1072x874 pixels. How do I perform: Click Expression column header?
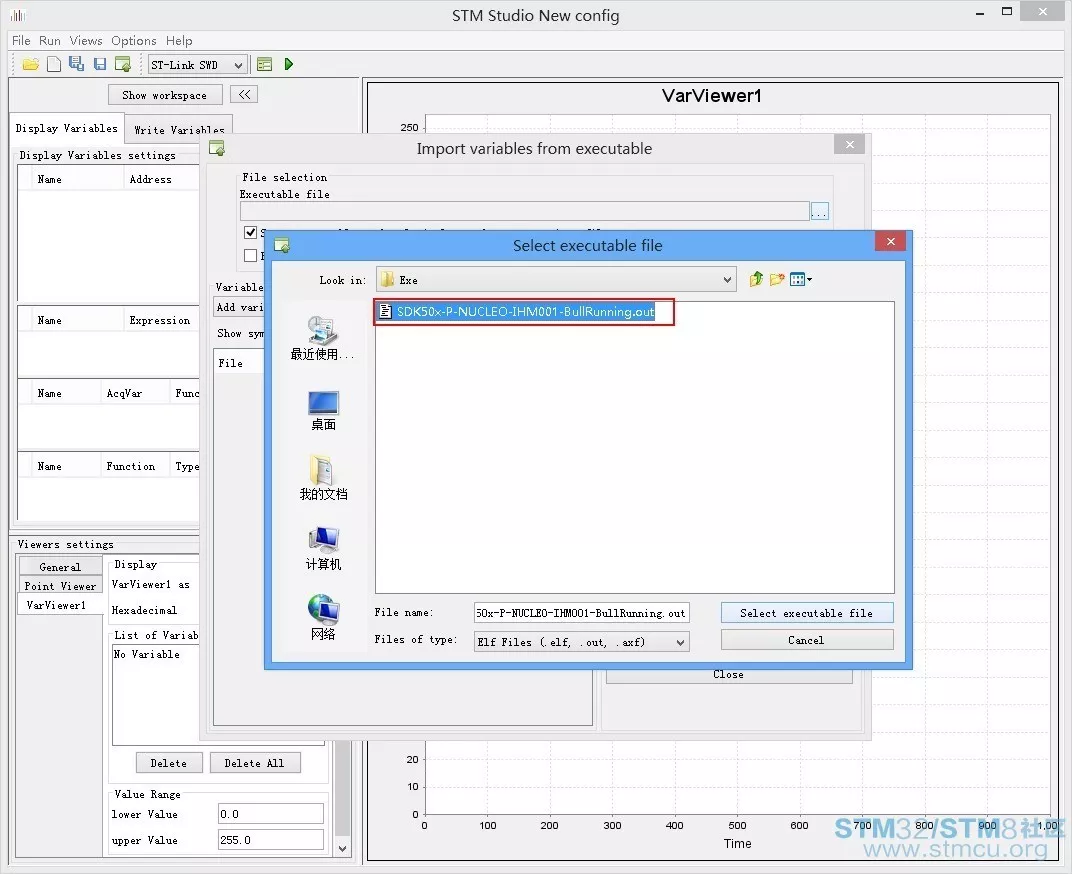[x=160, y=320]
